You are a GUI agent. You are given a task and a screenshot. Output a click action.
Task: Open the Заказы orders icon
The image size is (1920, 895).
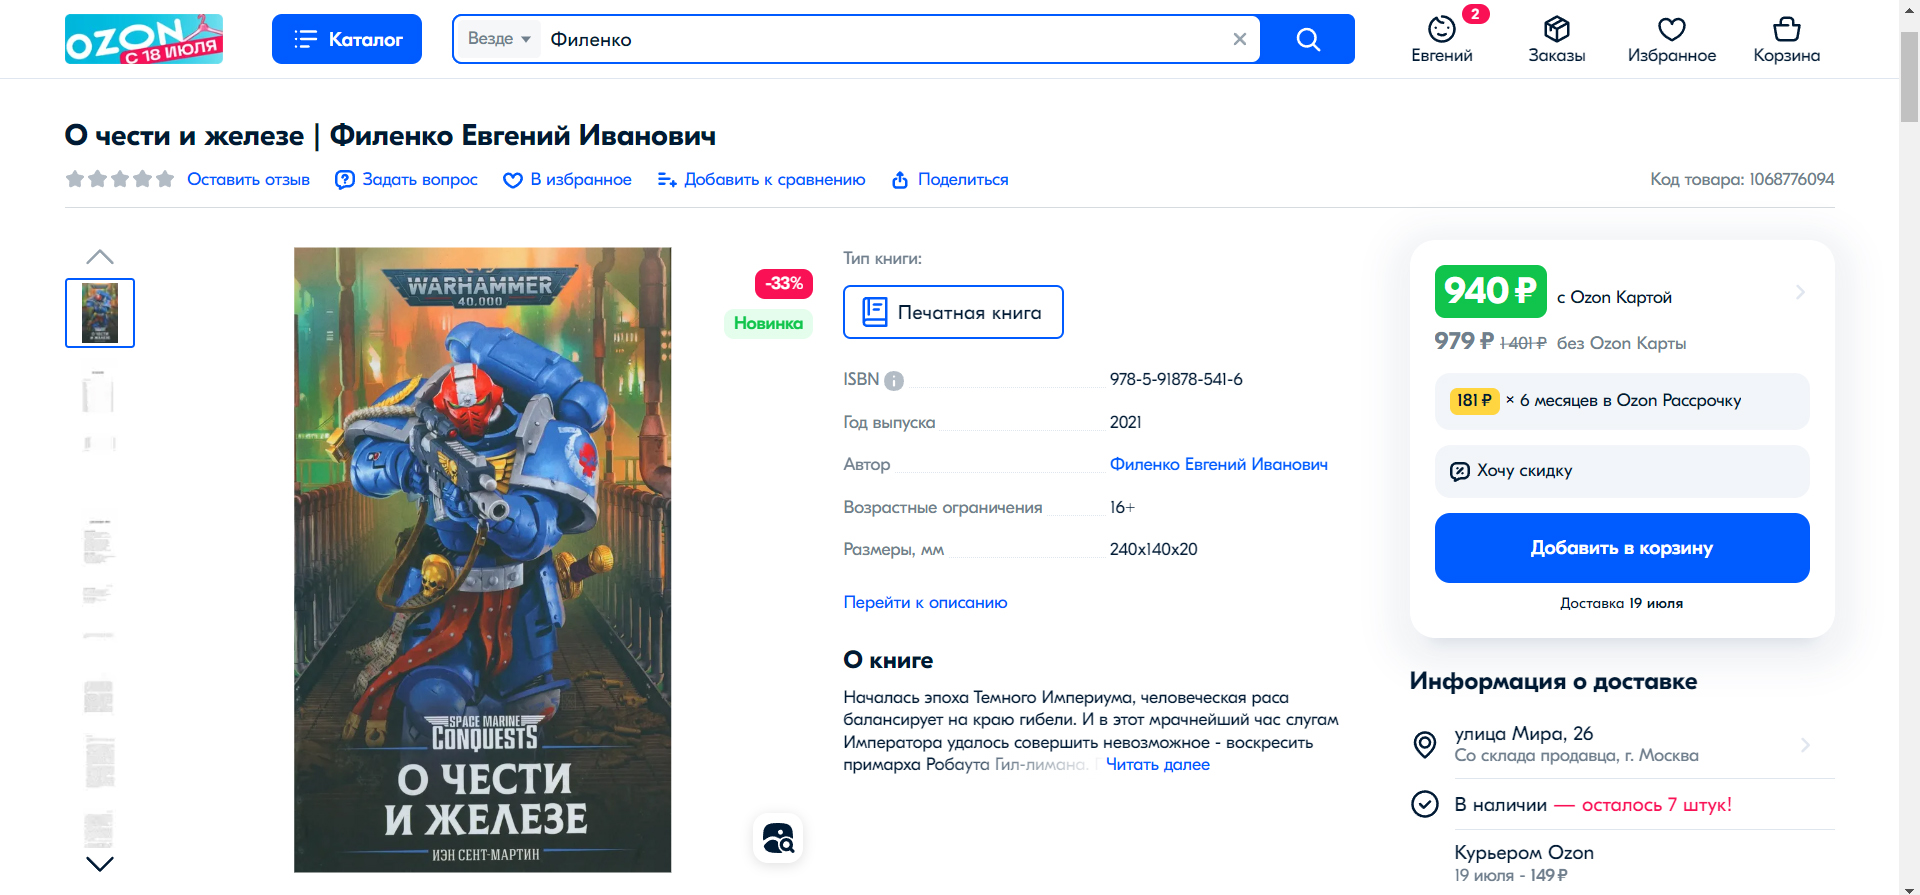point(1556,39)
